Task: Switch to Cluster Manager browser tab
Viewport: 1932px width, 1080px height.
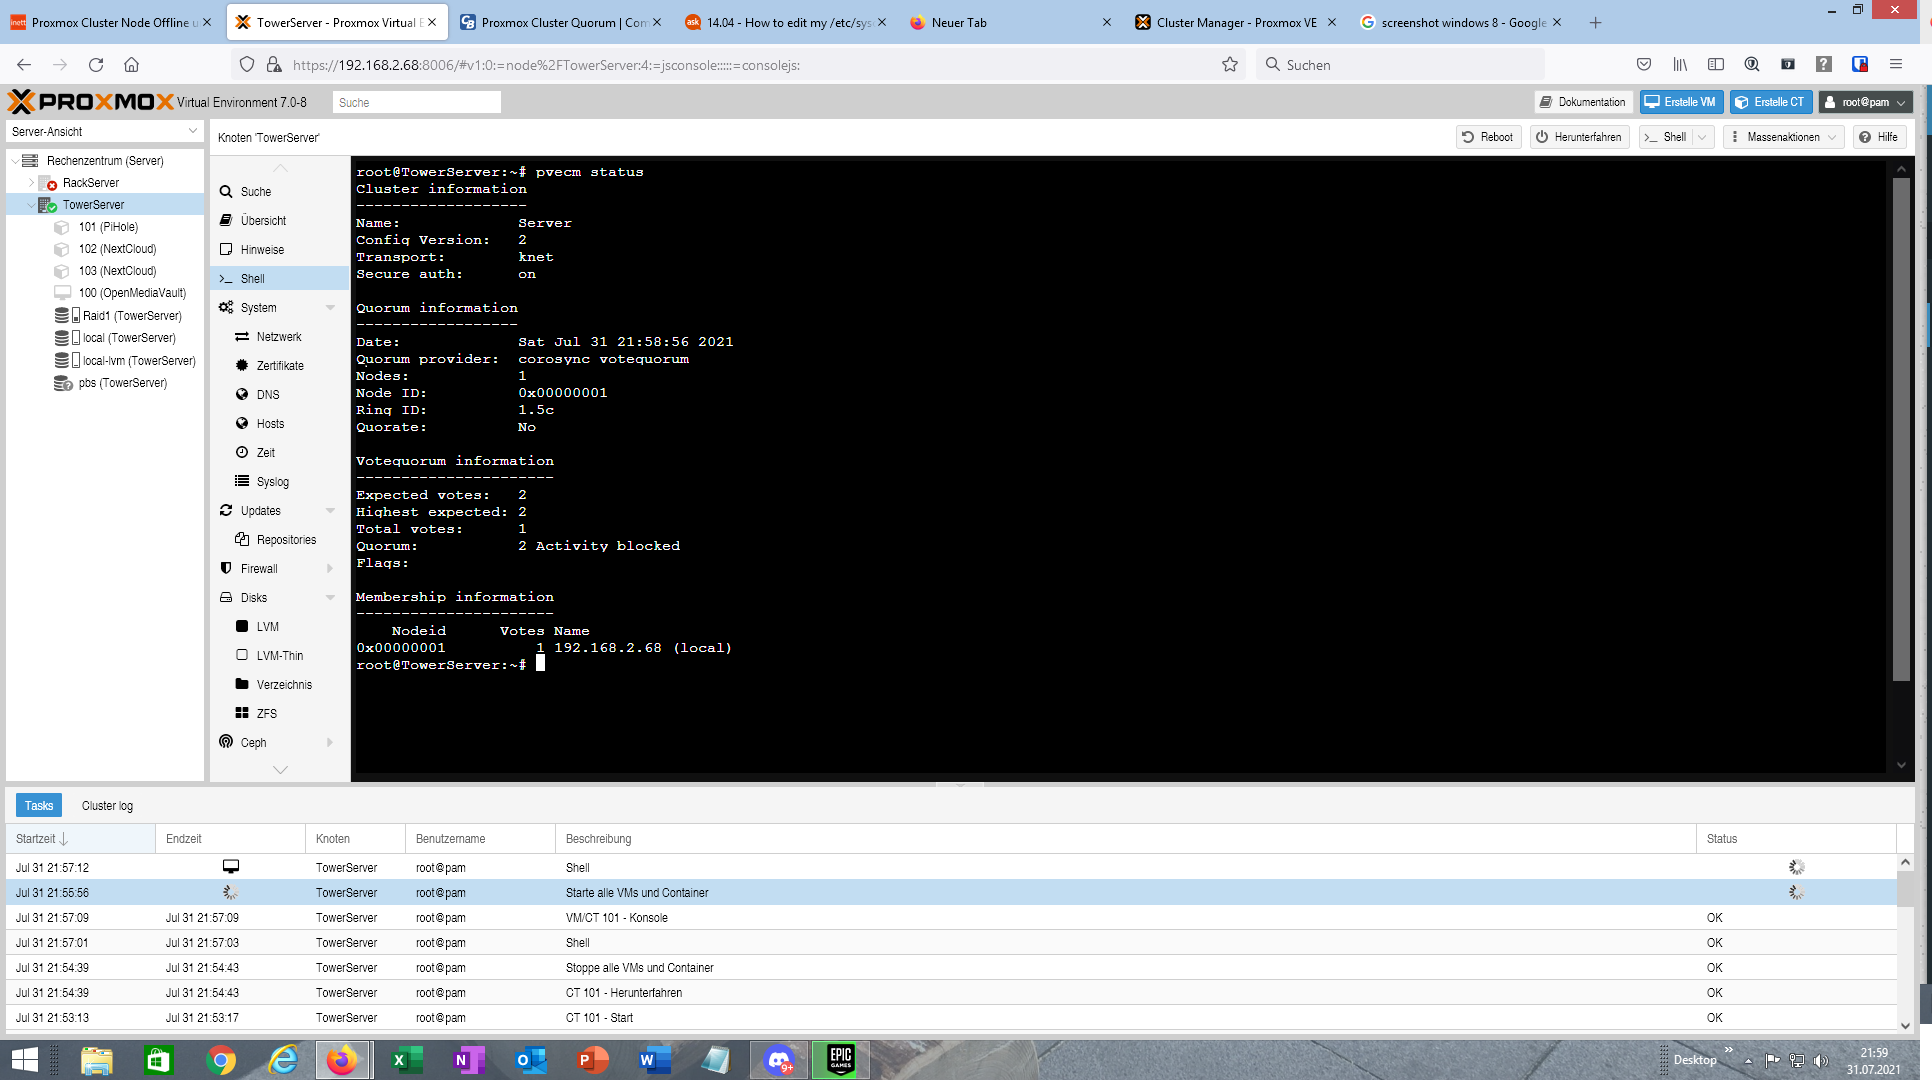Action: coord(1236,22)
